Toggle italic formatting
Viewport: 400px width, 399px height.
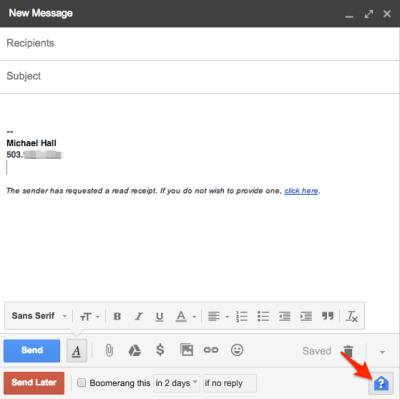point(138,316)
